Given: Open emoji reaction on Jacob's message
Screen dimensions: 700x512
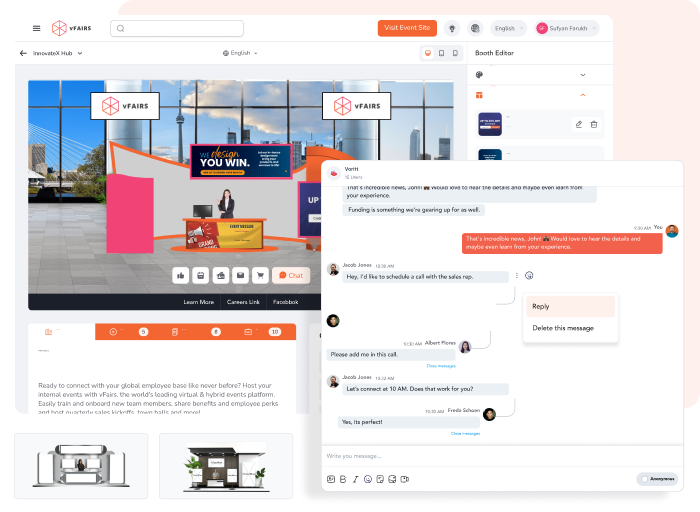Looking at the screenshot, I should click(x=529, y=275).
